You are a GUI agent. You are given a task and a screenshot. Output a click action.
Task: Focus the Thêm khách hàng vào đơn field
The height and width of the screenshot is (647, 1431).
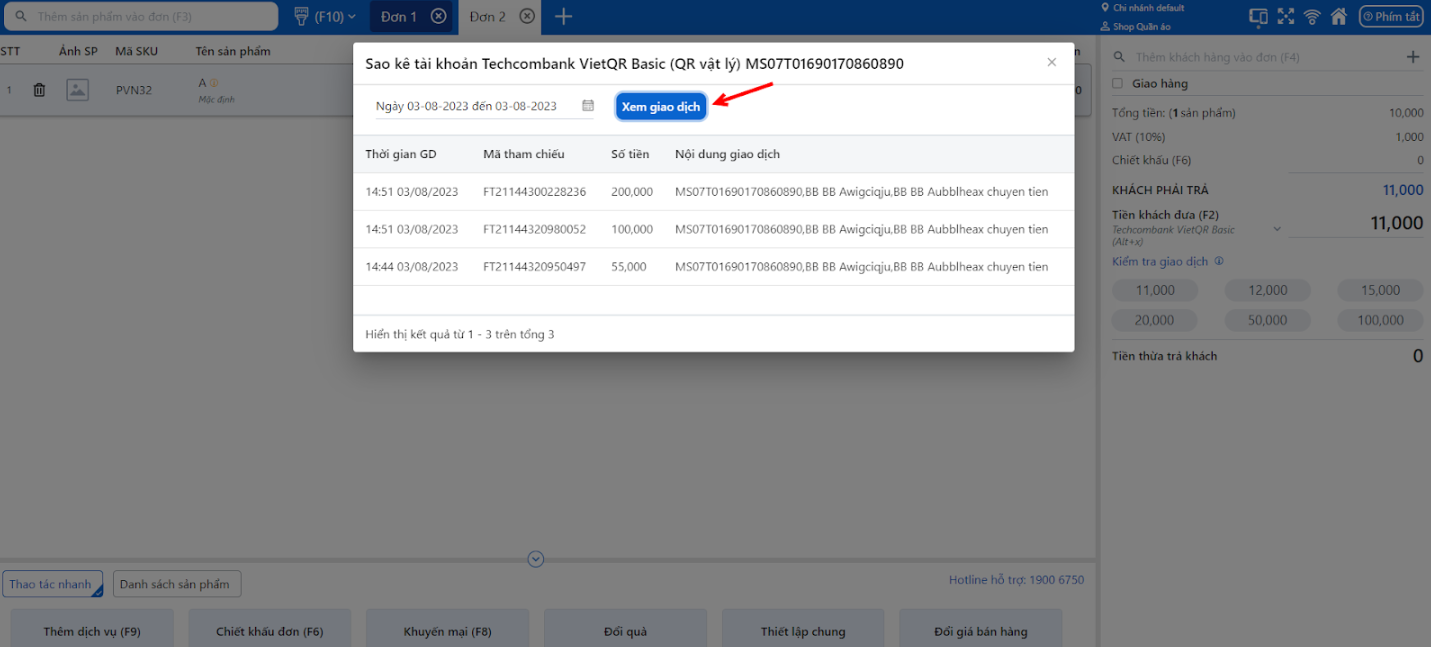point(1255,57)
